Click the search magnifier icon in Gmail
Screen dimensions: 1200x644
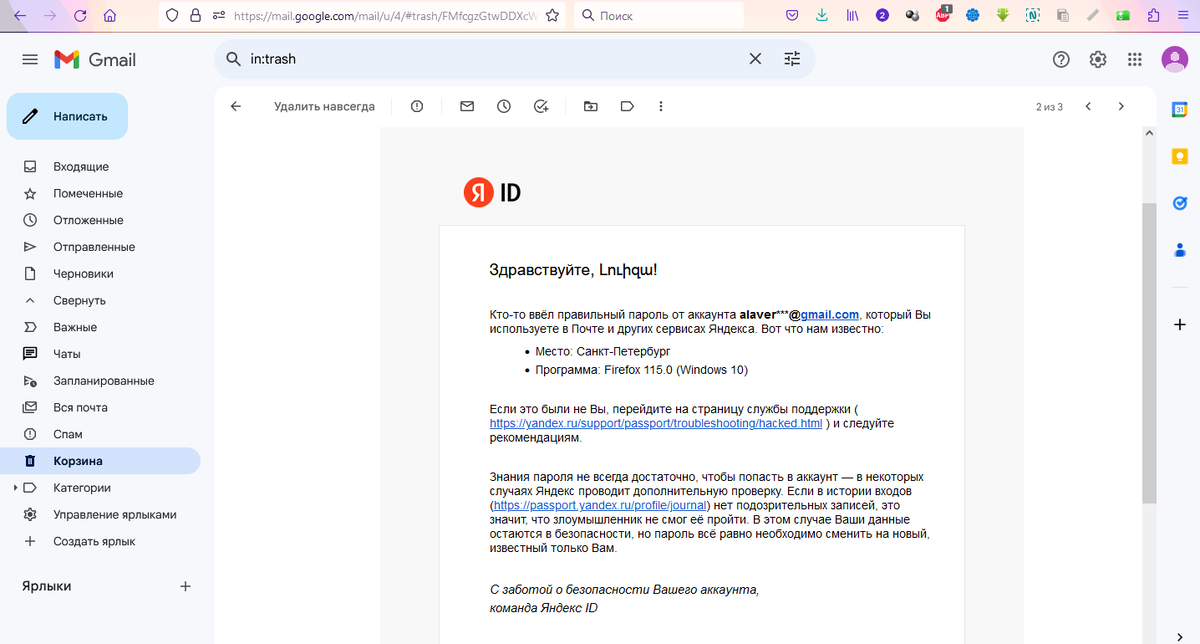233,59
